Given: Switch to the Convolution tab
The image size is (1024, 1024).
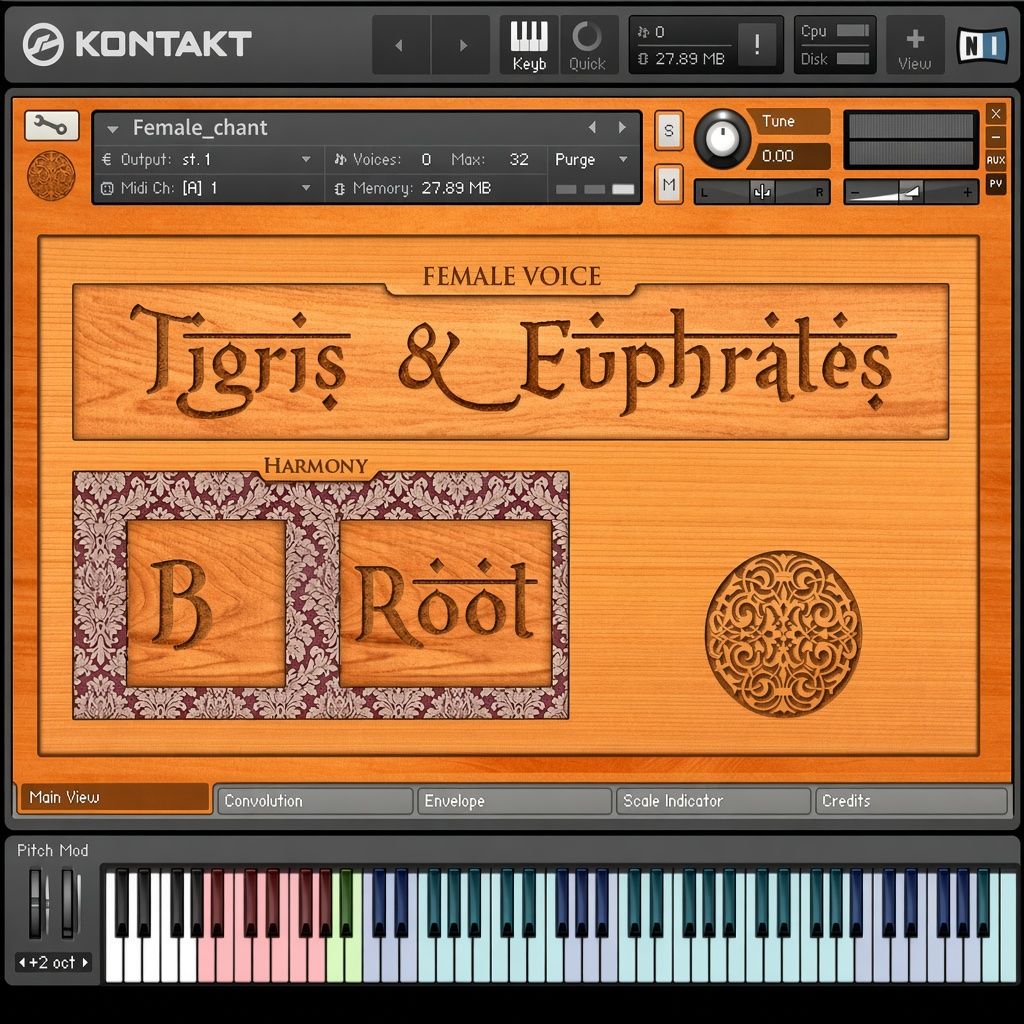Looking at the screenshot, I should point(316,801).
